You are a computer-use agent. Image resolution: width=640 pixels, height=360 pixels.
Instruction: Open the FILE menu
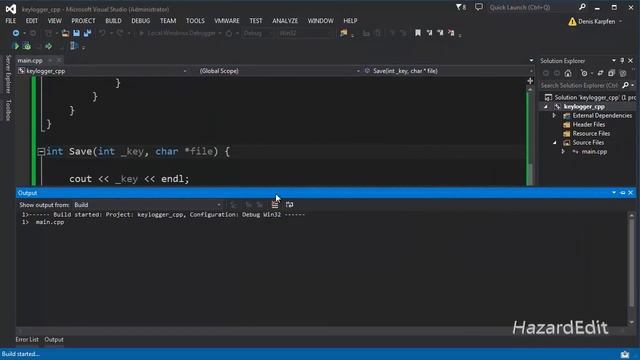point(11,21)
